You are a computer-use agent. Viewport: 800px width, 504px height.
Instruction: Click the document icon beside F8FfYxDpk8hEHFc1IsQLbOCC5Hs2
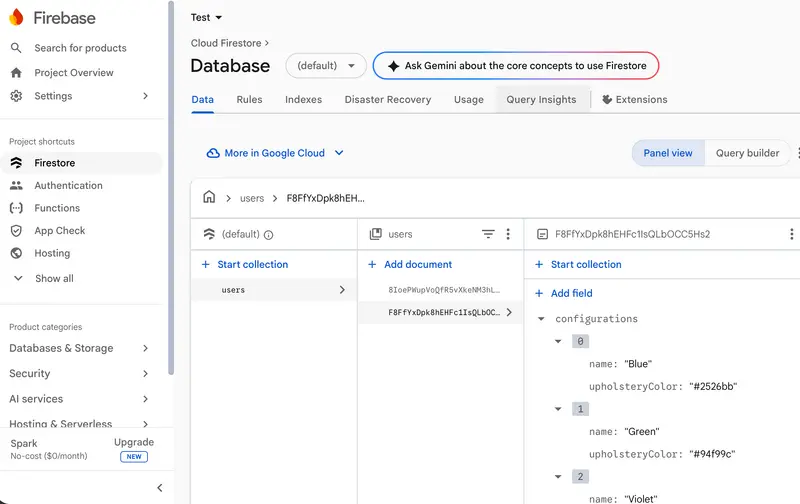click(x=542, y=234)
